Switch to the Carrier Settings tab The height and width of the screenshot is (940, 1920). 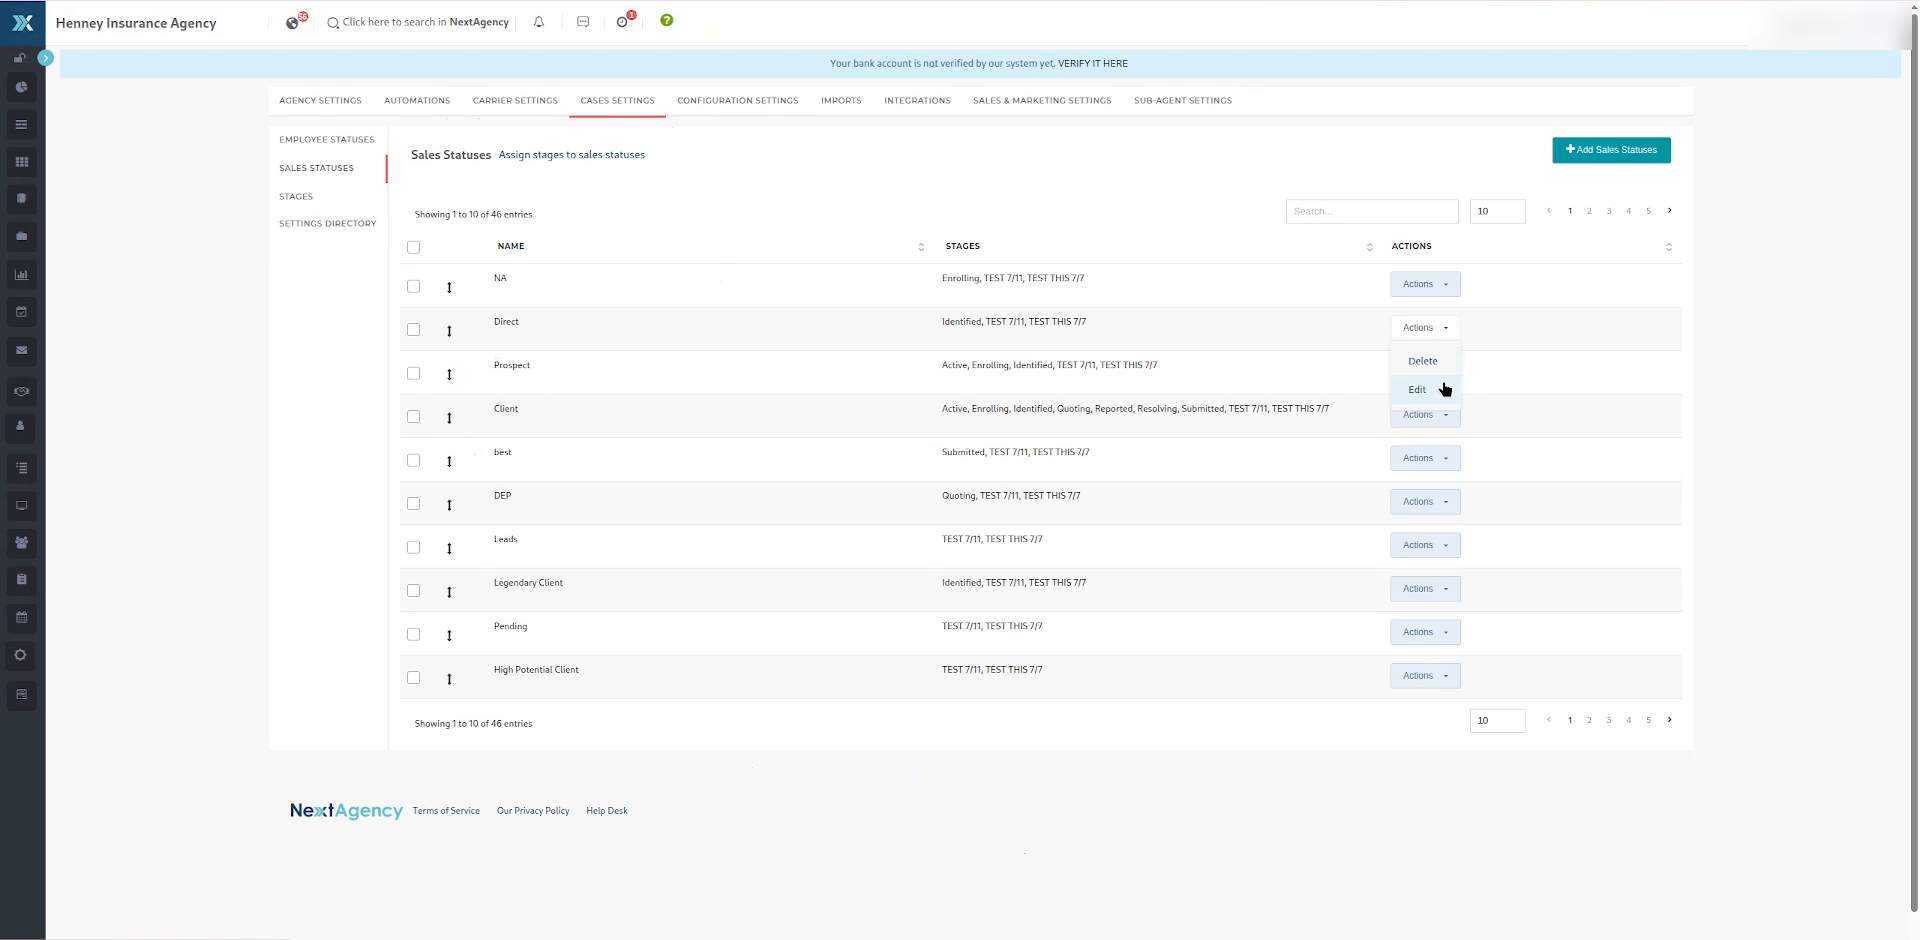[515, 101]
